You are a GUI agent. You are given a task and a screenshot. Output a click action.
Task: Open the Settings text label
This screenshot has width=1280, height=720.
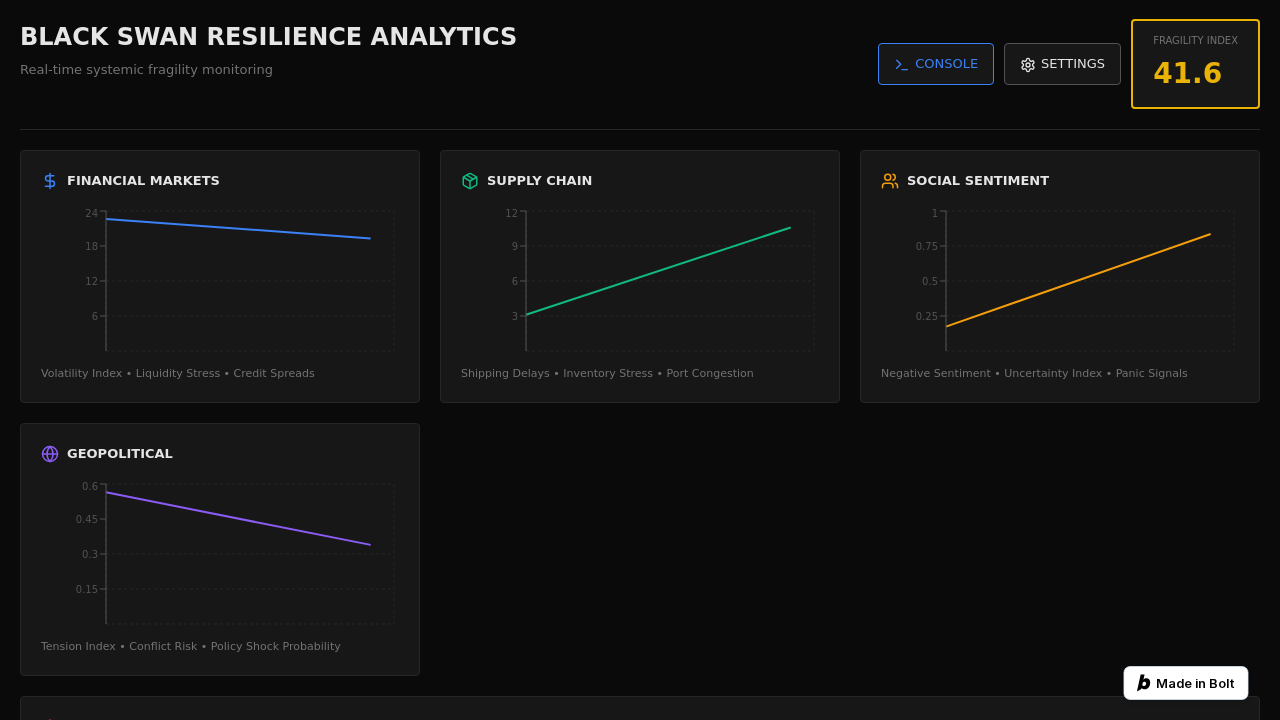tap(1072, 64)
